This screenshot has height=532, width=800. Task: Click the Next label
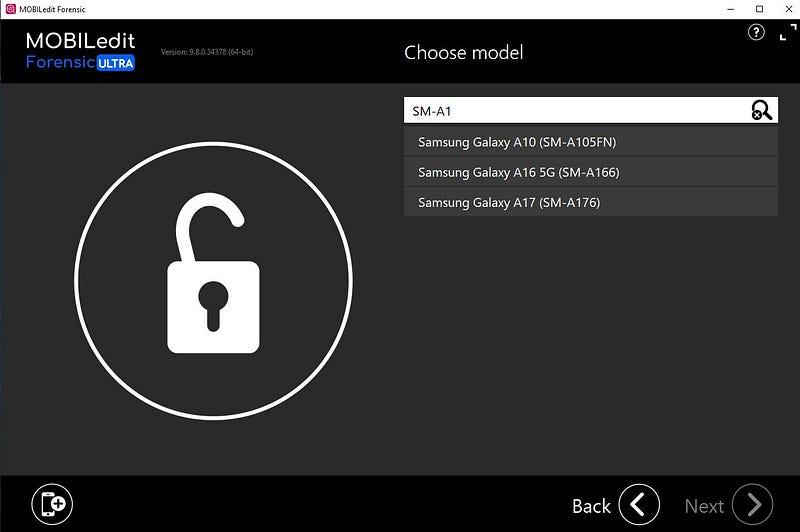[x=704, y=506]
